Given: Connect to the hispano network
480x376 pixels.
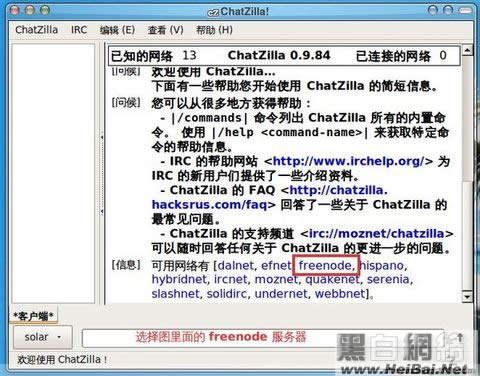Looking at the screenshot, I should click(381, 265).
